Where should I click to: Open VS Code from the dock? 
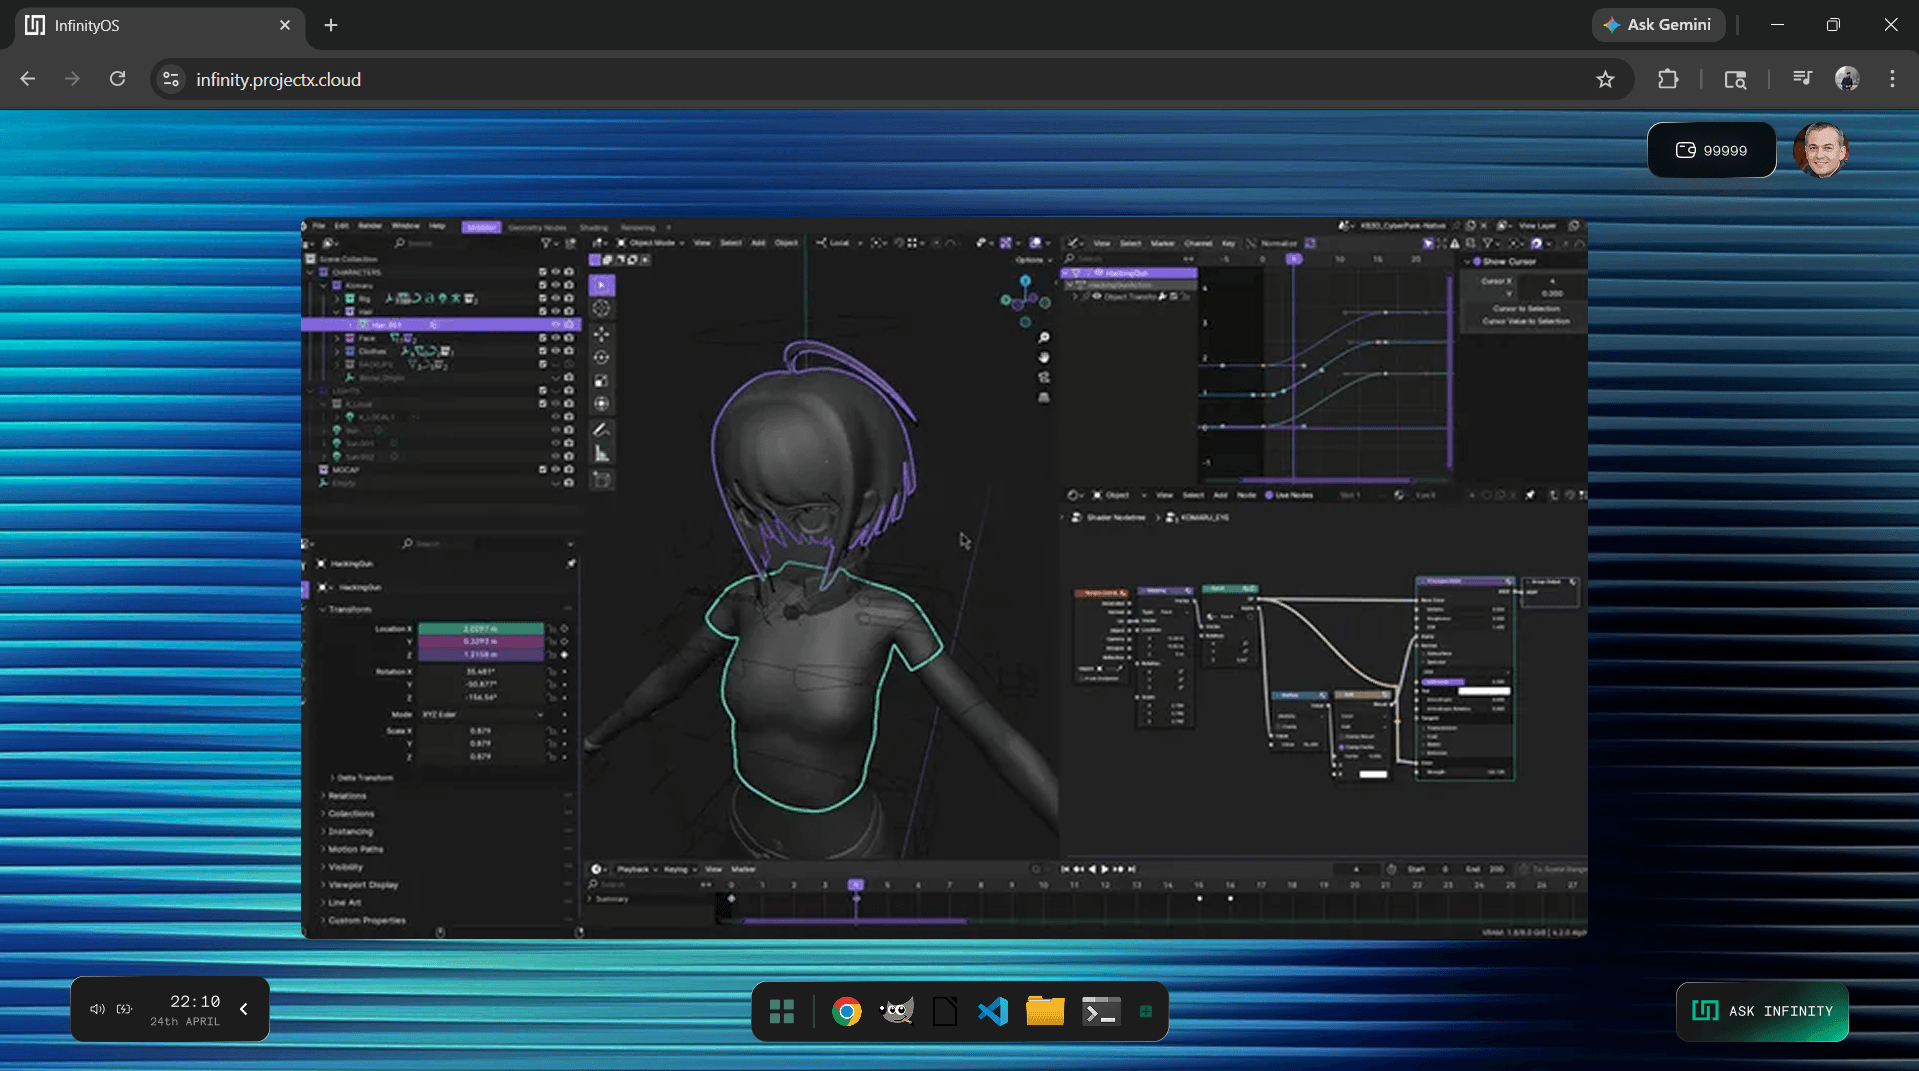[x=993, y=1012]
